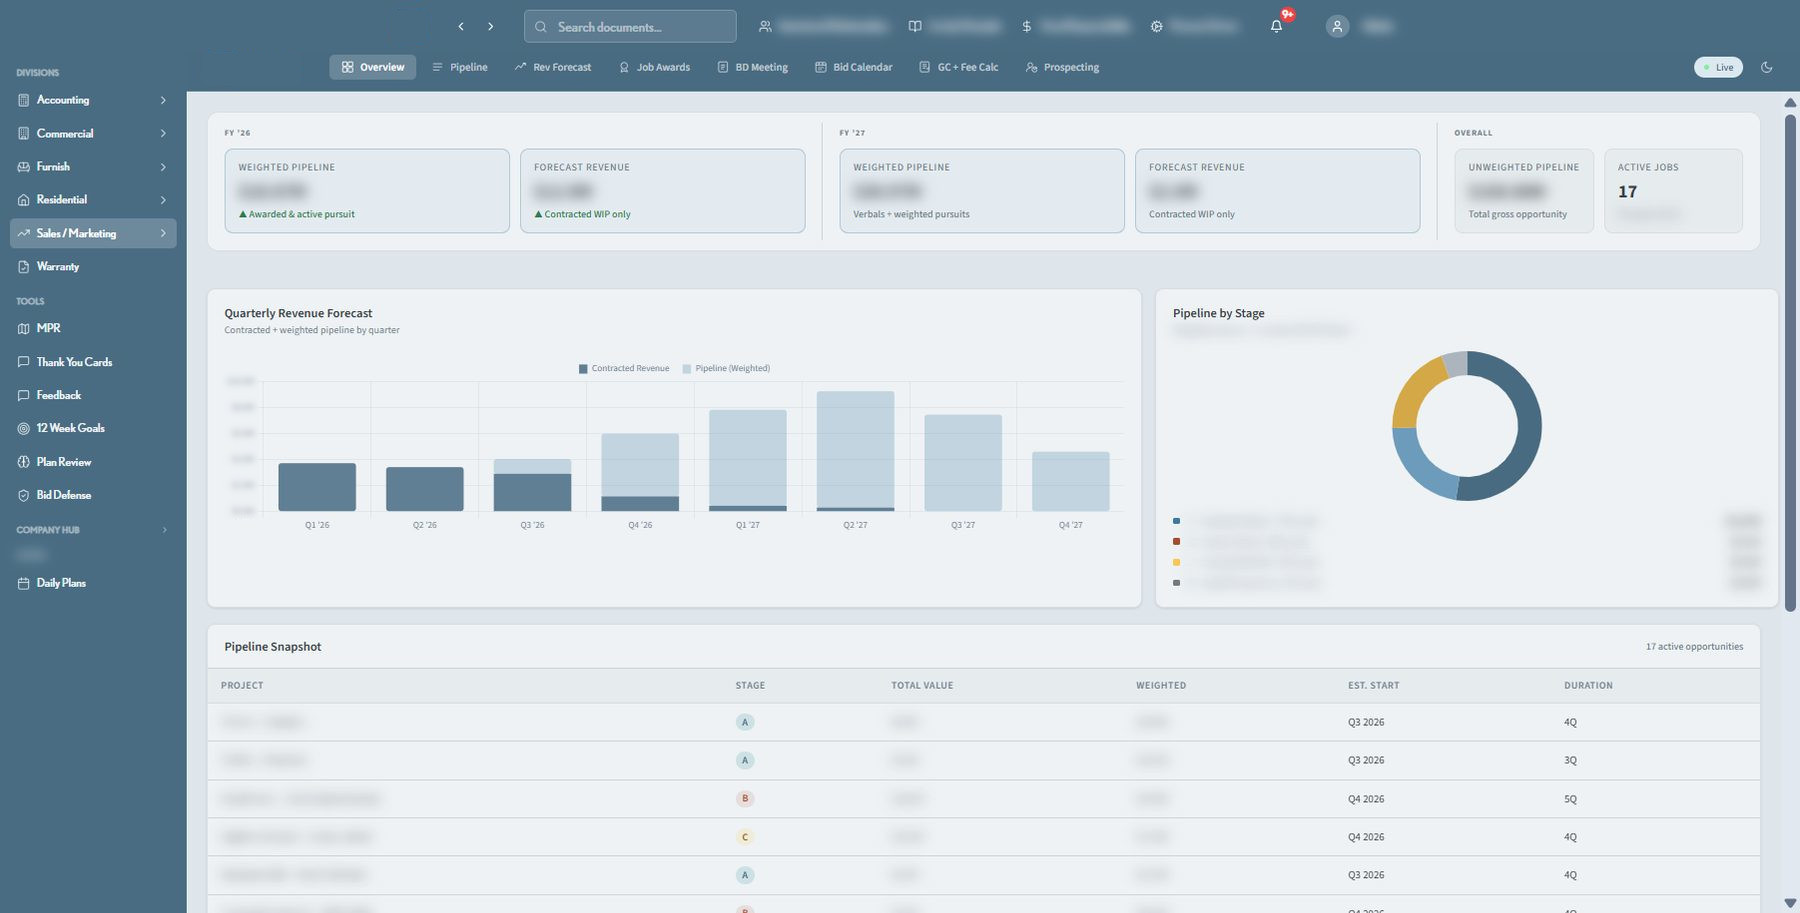Switch to the Pipeline tab

click(460, 67)
